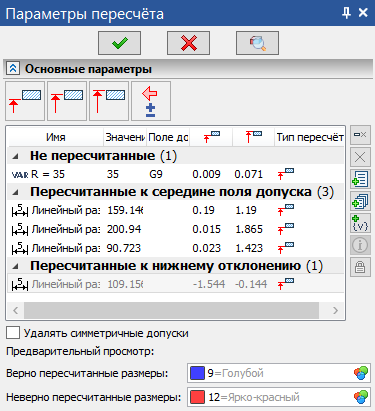Click the table horizontal scrollbar thumb

171,310
